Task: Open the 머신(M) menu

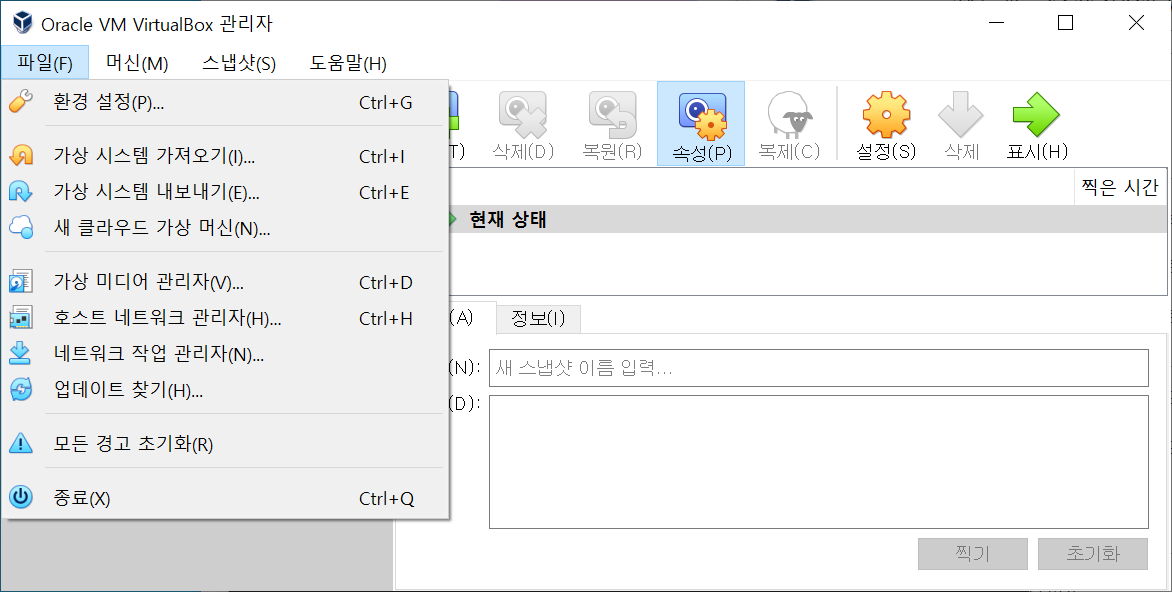Action: (x=137, y=63)
